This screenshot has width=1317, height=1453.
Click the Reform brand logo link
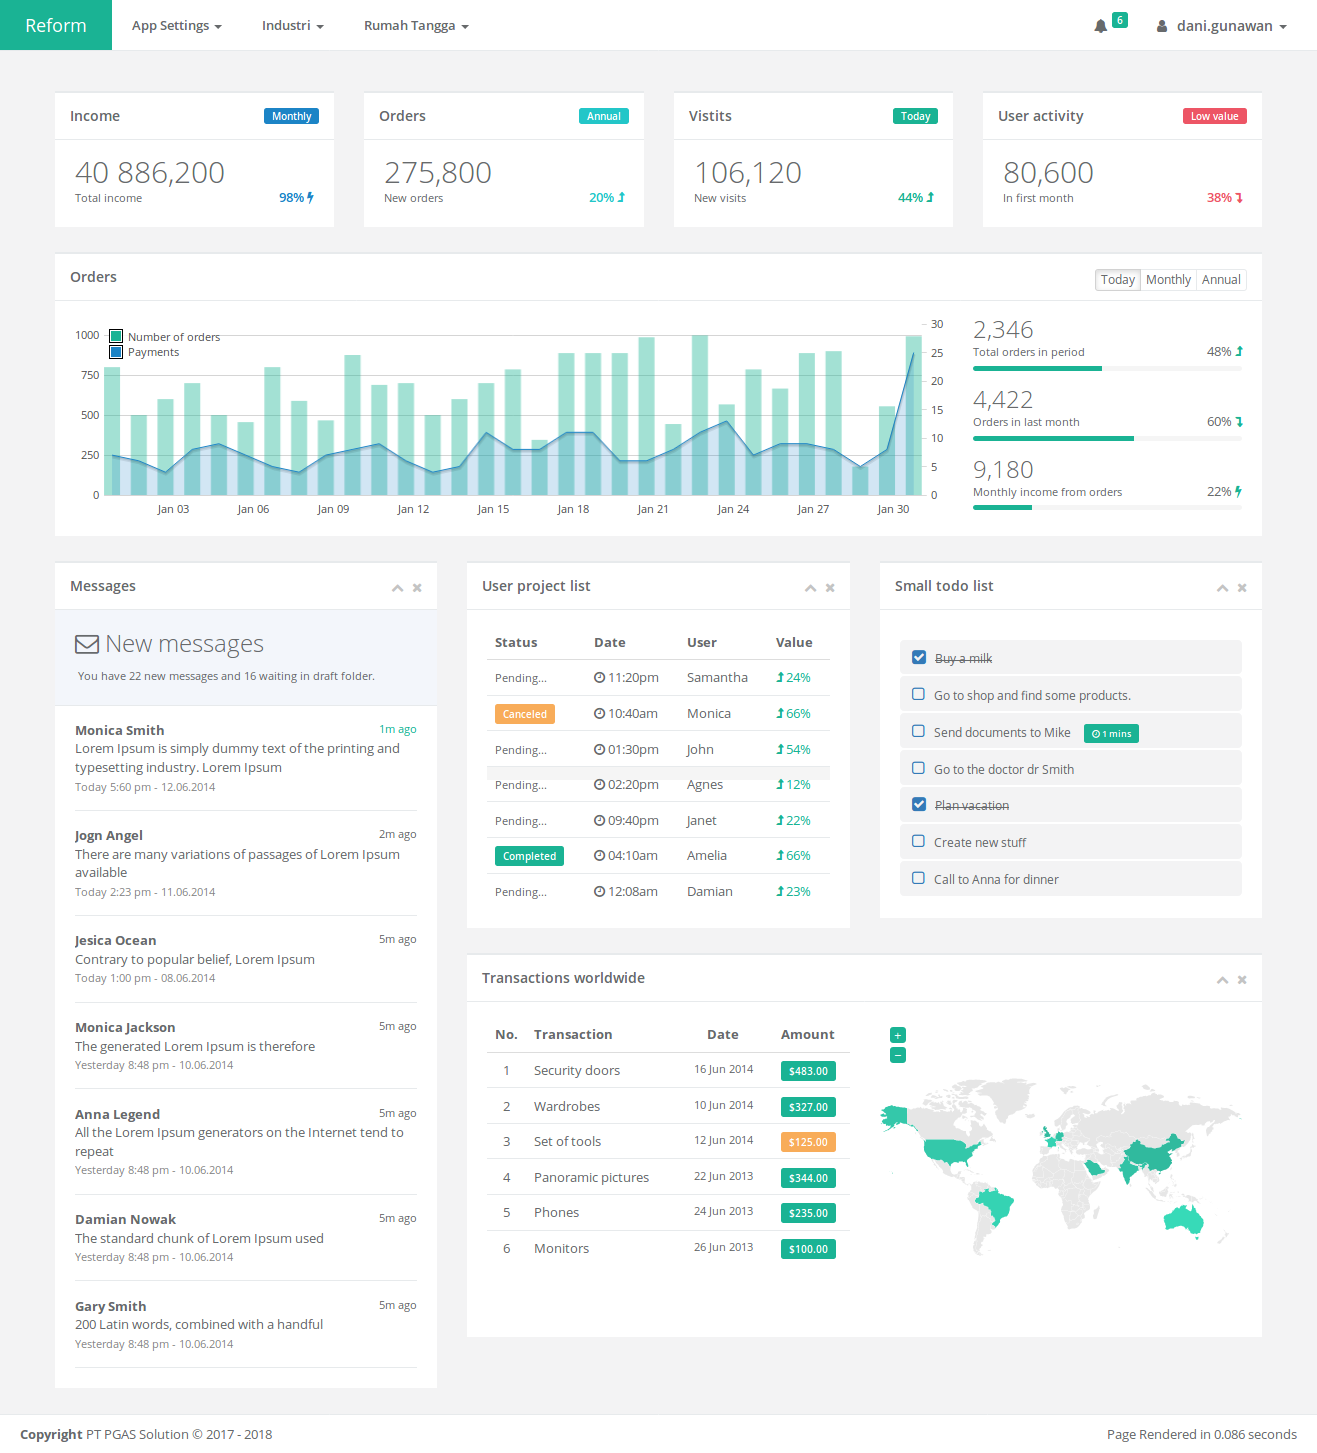[56, 25]
